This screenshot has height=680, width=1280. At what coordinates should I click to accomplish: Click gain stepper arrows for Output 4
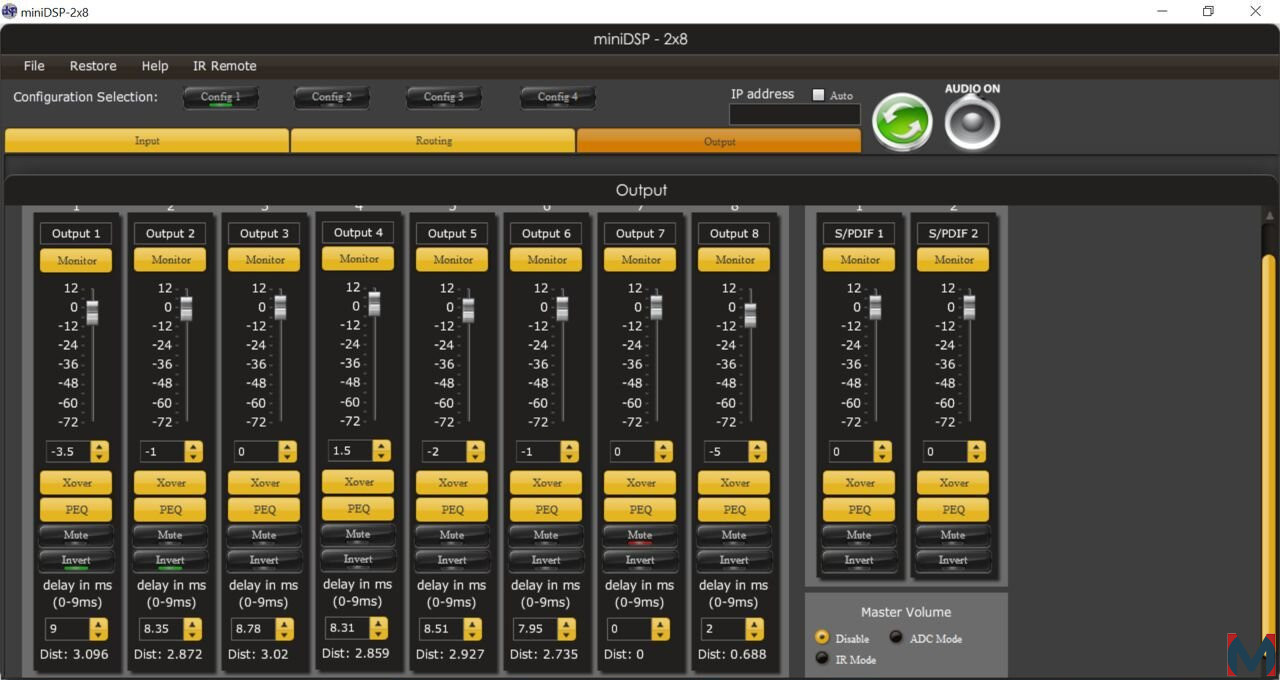click(x=381, y=451)
